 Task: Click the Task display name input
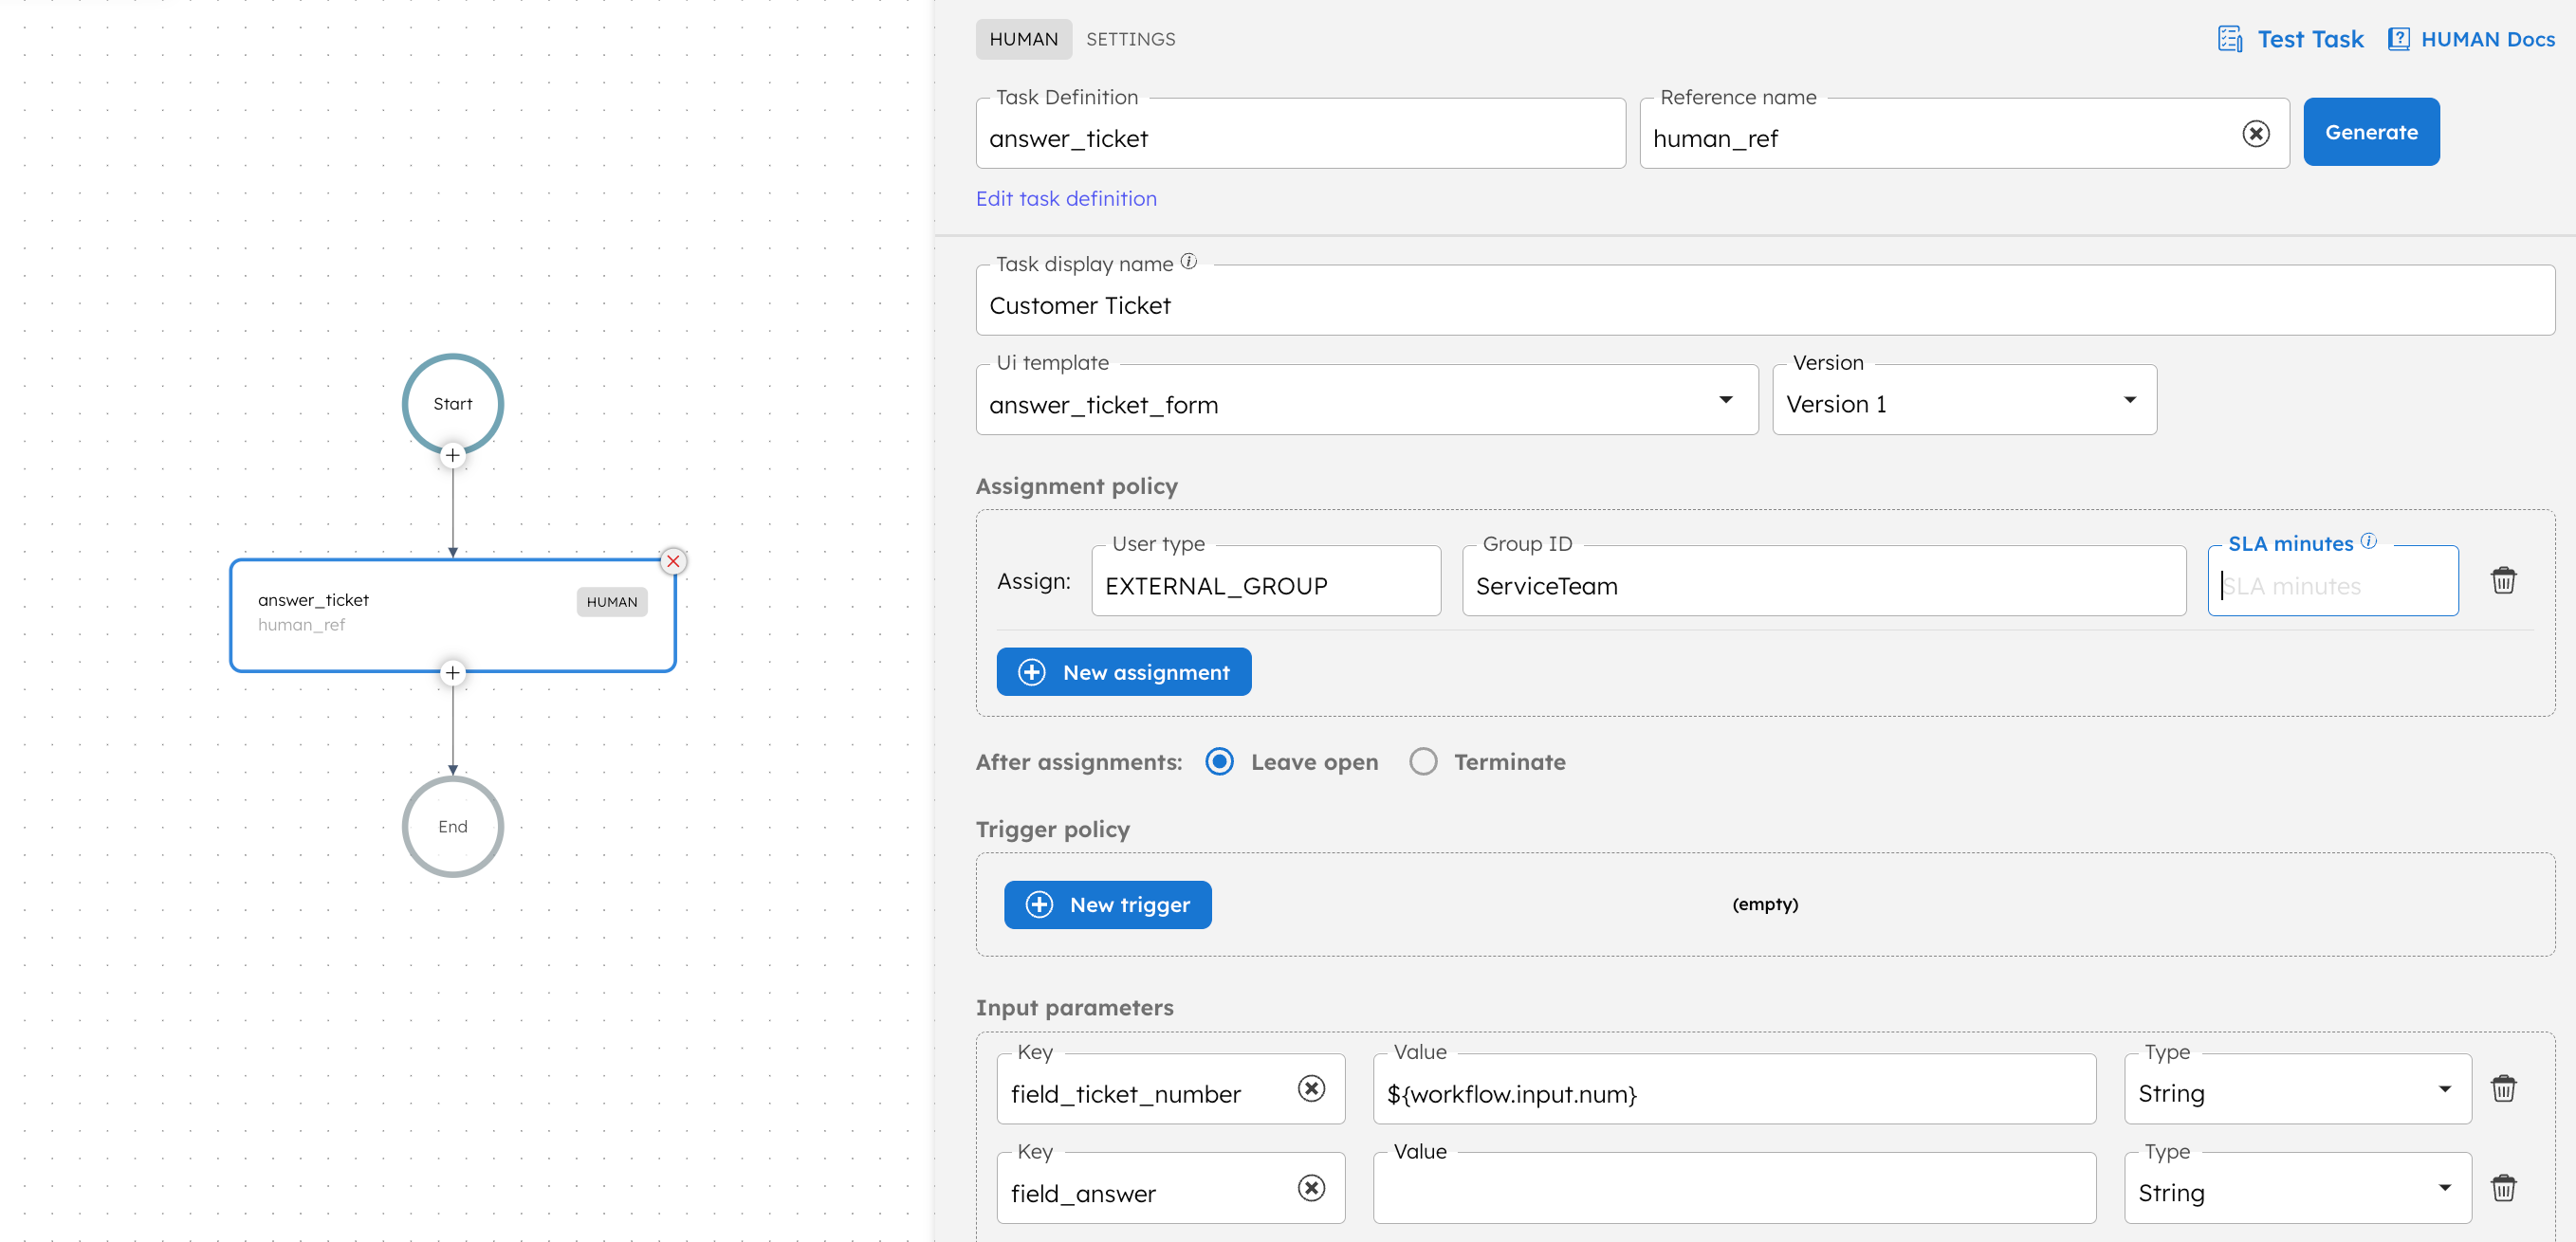coord(1765,300)
